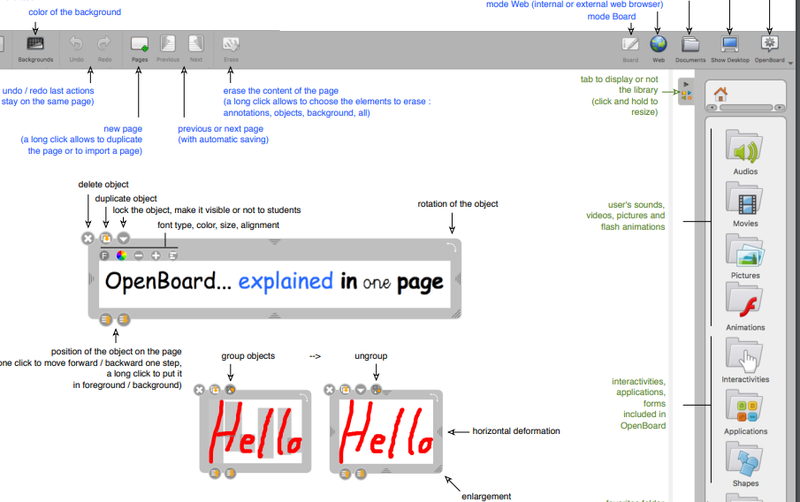Delete the left Hello drawing object

click(x=199, y=390)
